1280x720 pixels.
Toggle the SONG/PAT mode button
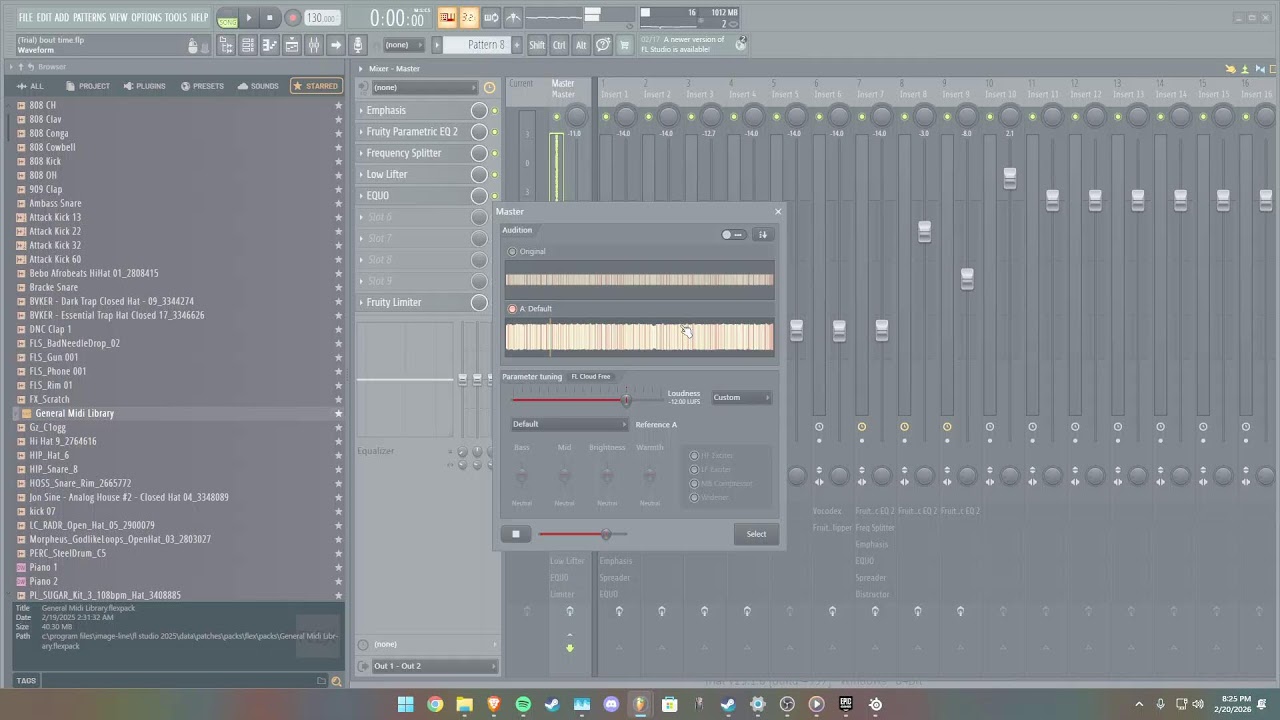coord(227,18)
